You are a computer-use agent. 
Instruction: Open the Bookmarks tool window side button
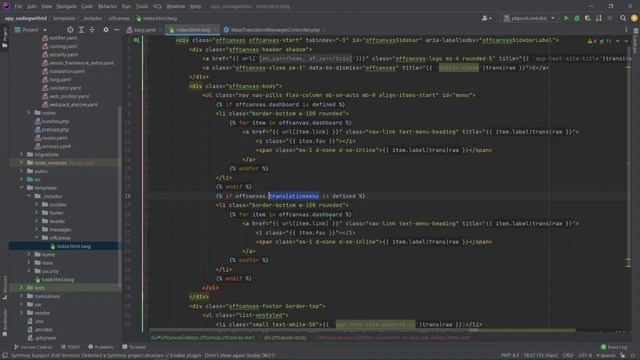pos(4,322)
